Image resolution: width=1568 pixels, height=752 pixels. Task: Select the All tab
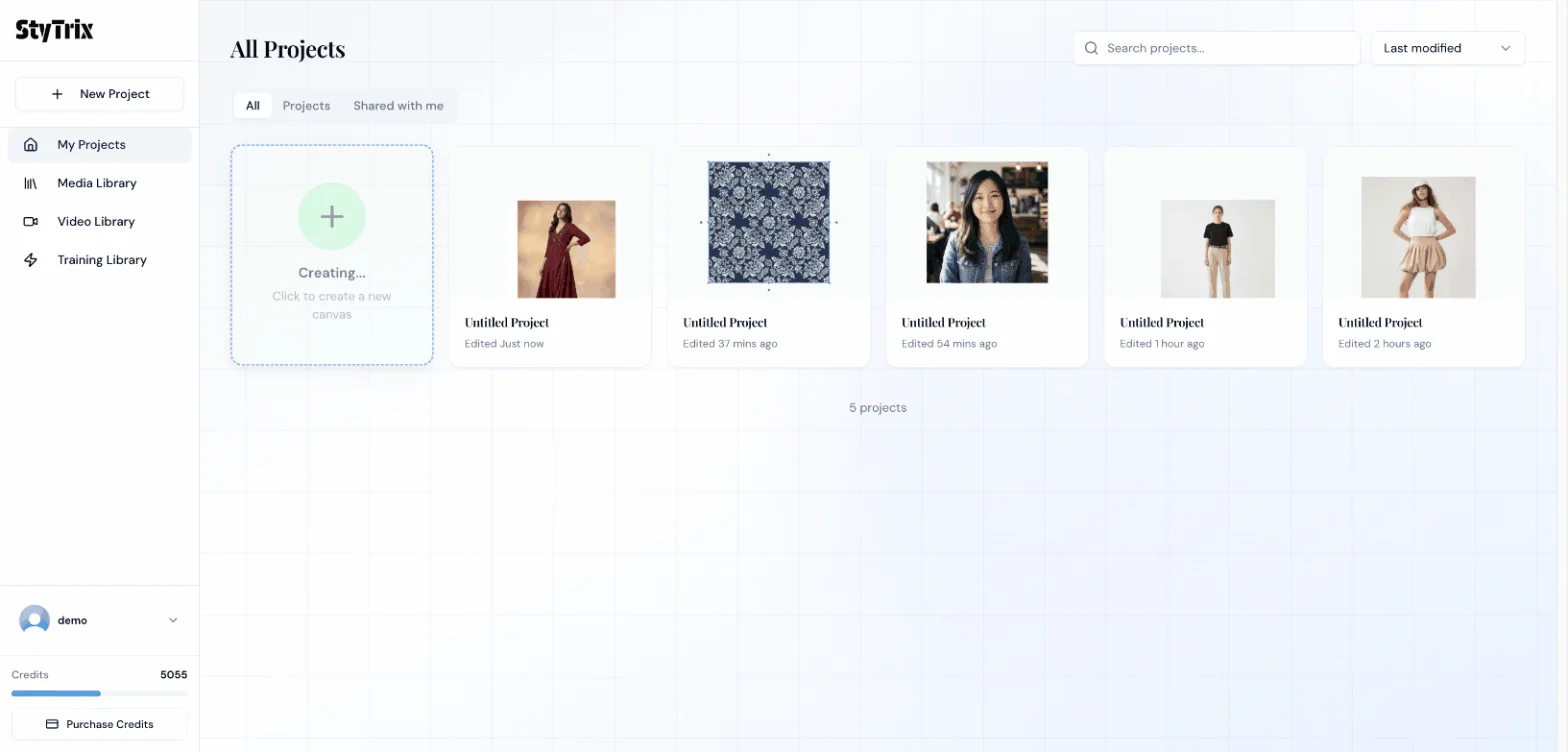[253, 106]
